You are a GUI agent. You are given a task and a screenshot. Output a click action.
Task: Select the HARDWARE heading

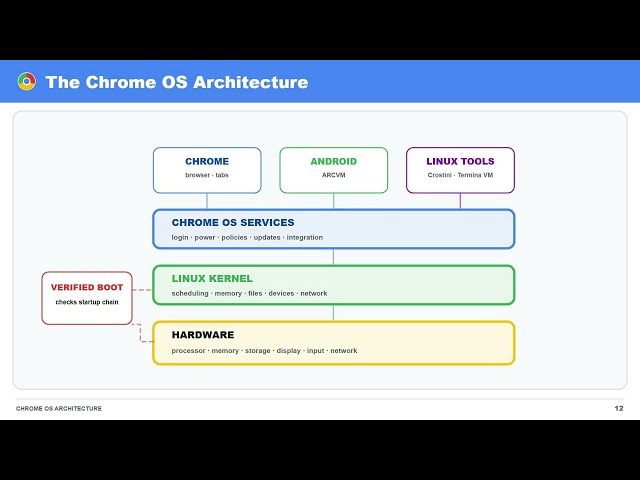(203, 335)
